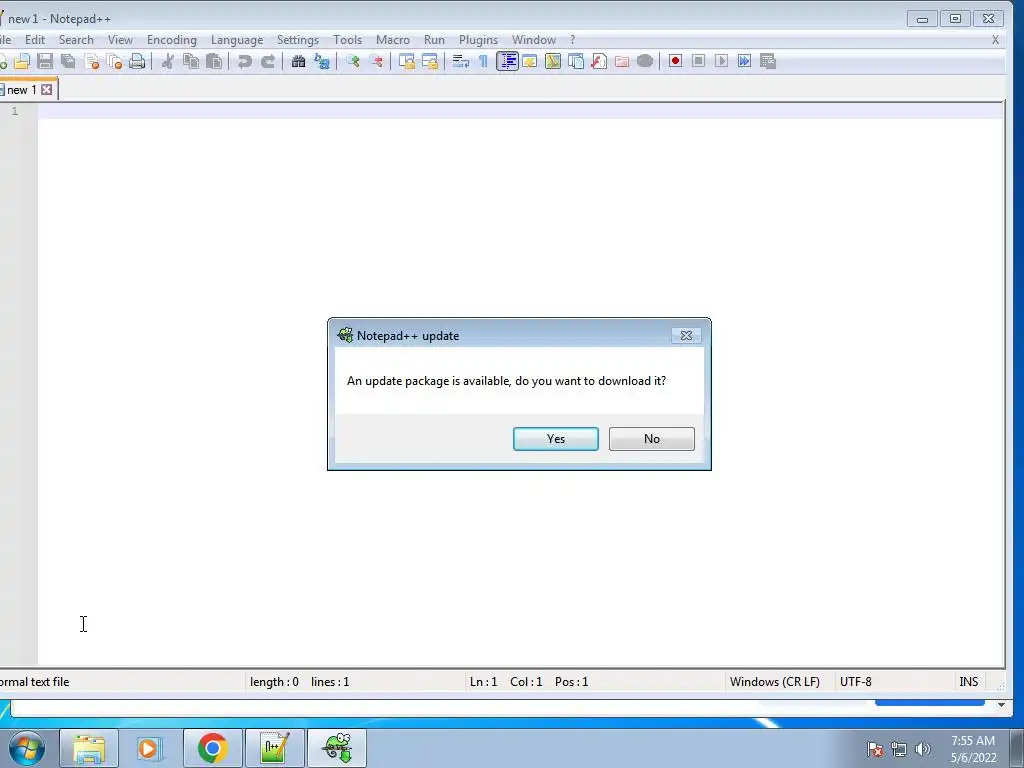
Task: Click the X at menu bar's right end
Action: click(995, 40)
